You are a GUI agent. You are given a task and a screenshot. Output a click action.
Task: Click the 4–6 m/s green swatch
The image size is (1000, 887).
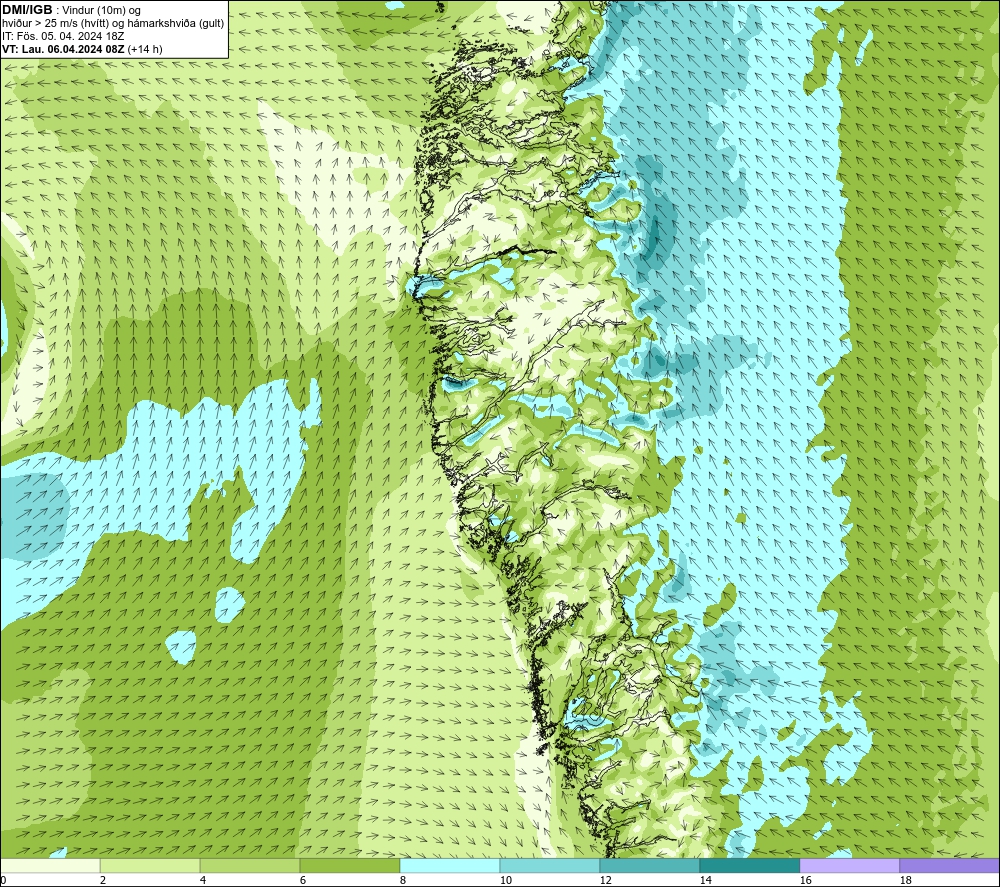250,866
